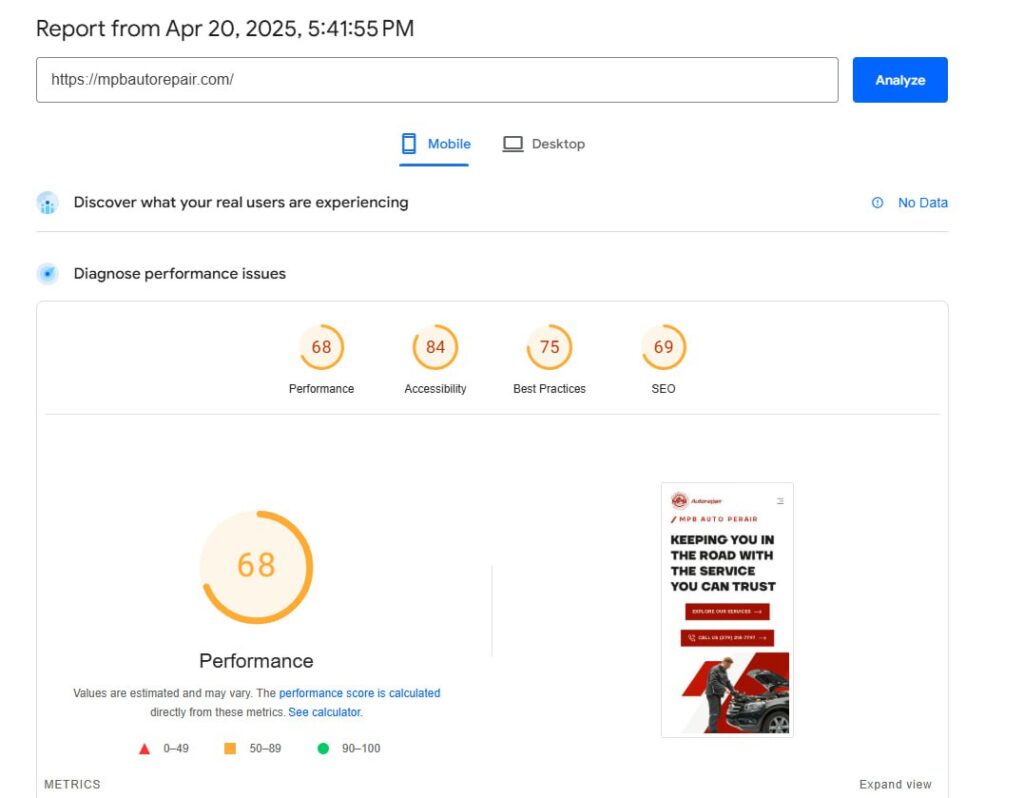Image resolution: width=1024 pixels, height=798 pixels.
Task: Click the No Data info icon
Action: click(x=878, y=203)
